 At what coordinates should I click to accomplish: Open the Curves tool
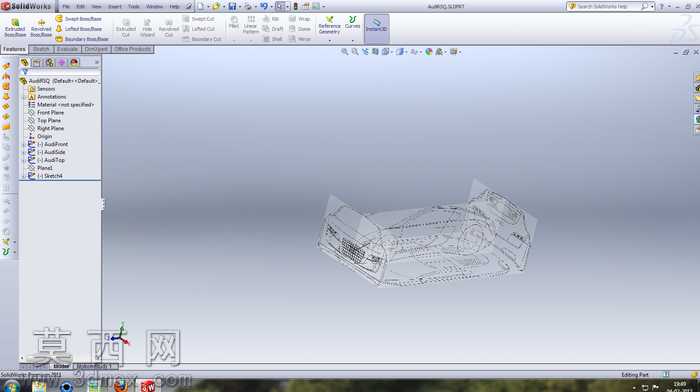(352, 22)
